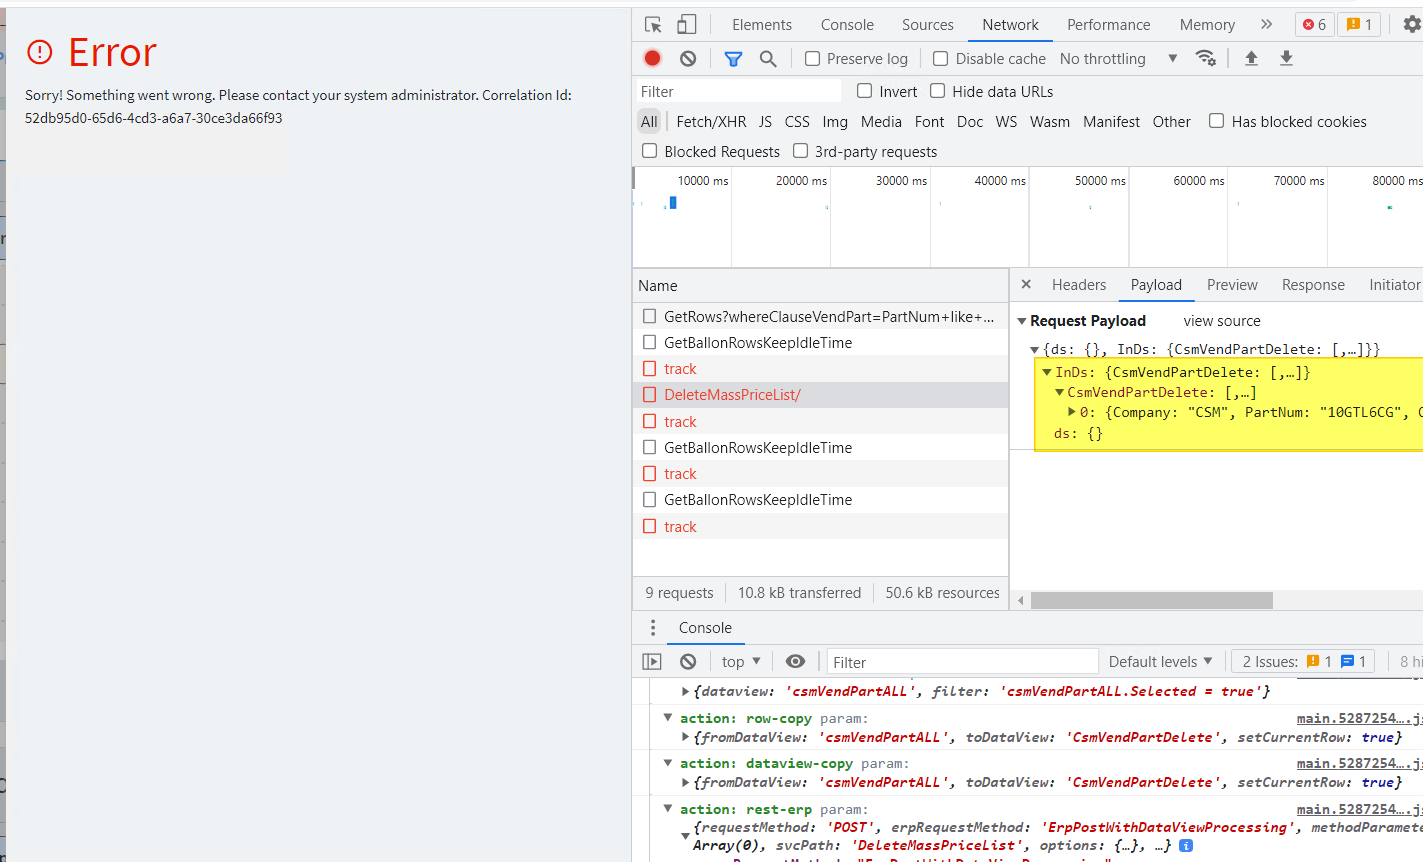The image size is (1423, 862).
Task: Switch to the Console tab
Action: [847, 25]
